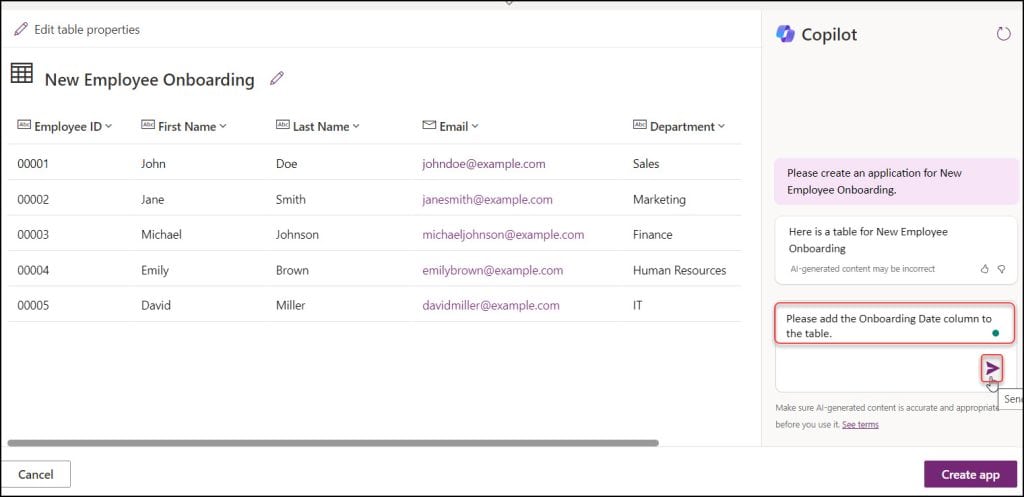This screenshot has width=1024, height=497.
Task: Open michaeljohnson@example.com email link
Action: pos(504,234)
